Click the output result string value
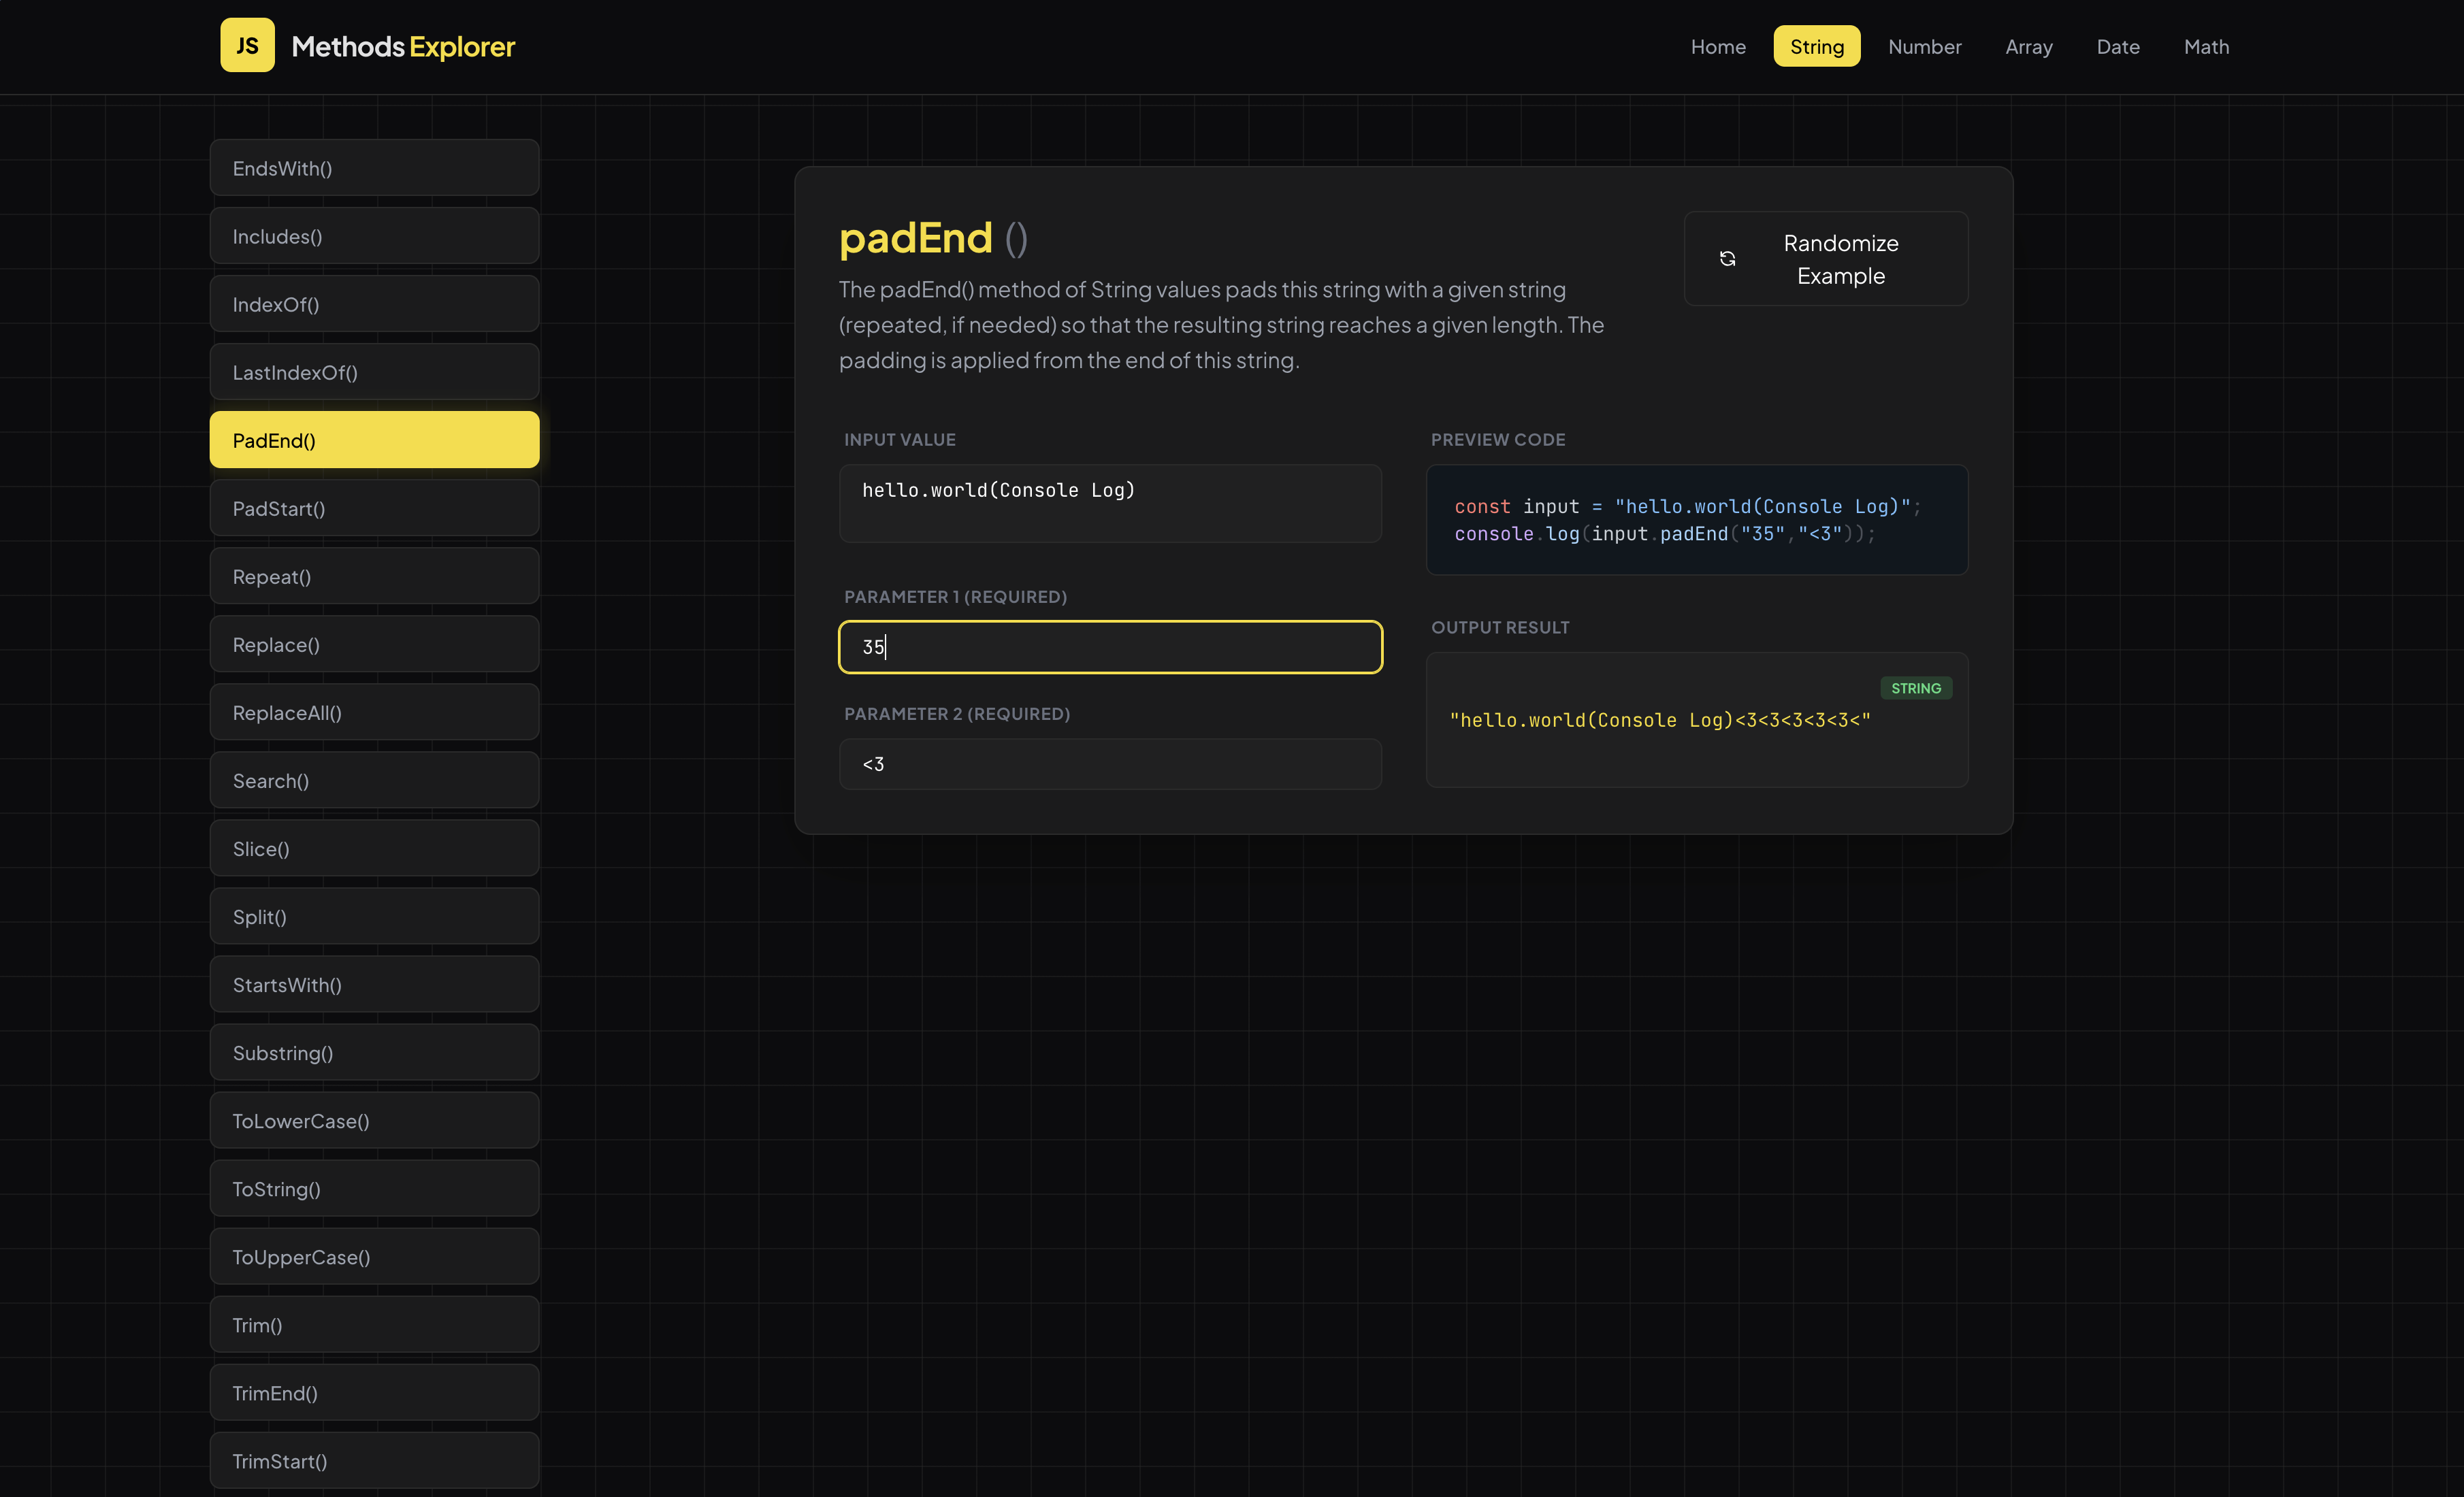 pos(1659,720)
